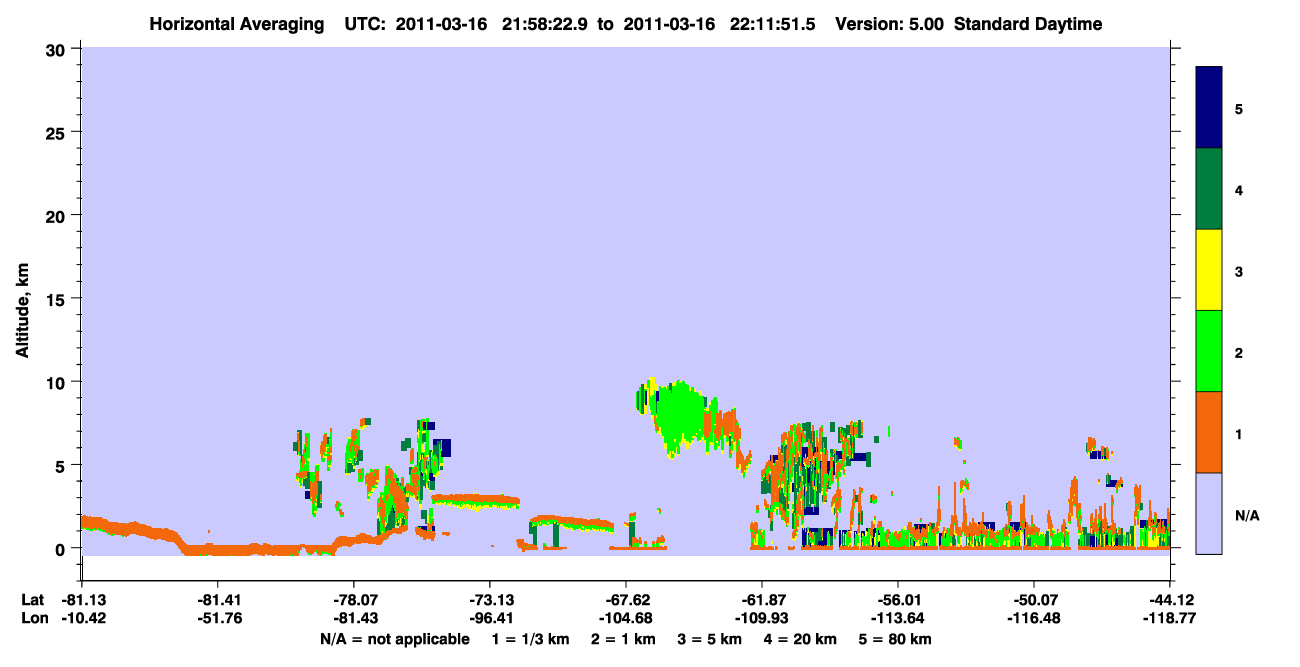Click latitude value '-78.07'
This screenshot has width=1300, height=667.
[353, 600]
